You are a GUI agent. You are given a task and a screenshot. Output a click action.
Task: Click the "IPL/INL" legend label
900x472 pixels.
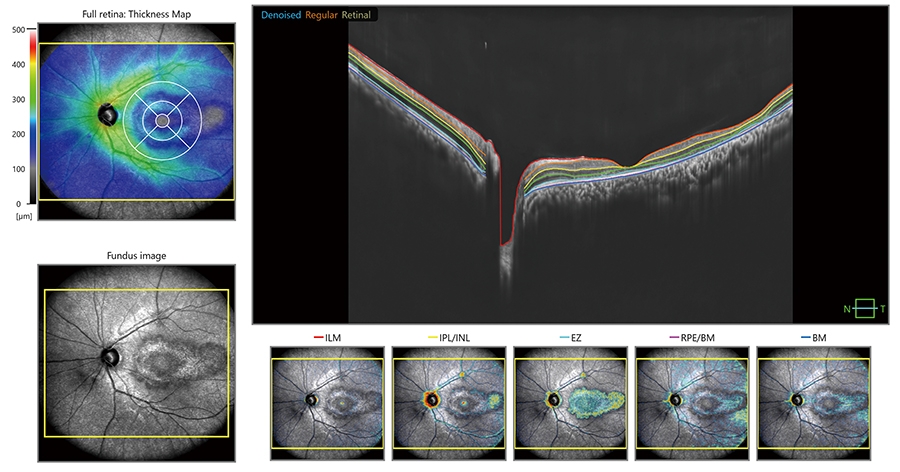(x=455, y=338)
